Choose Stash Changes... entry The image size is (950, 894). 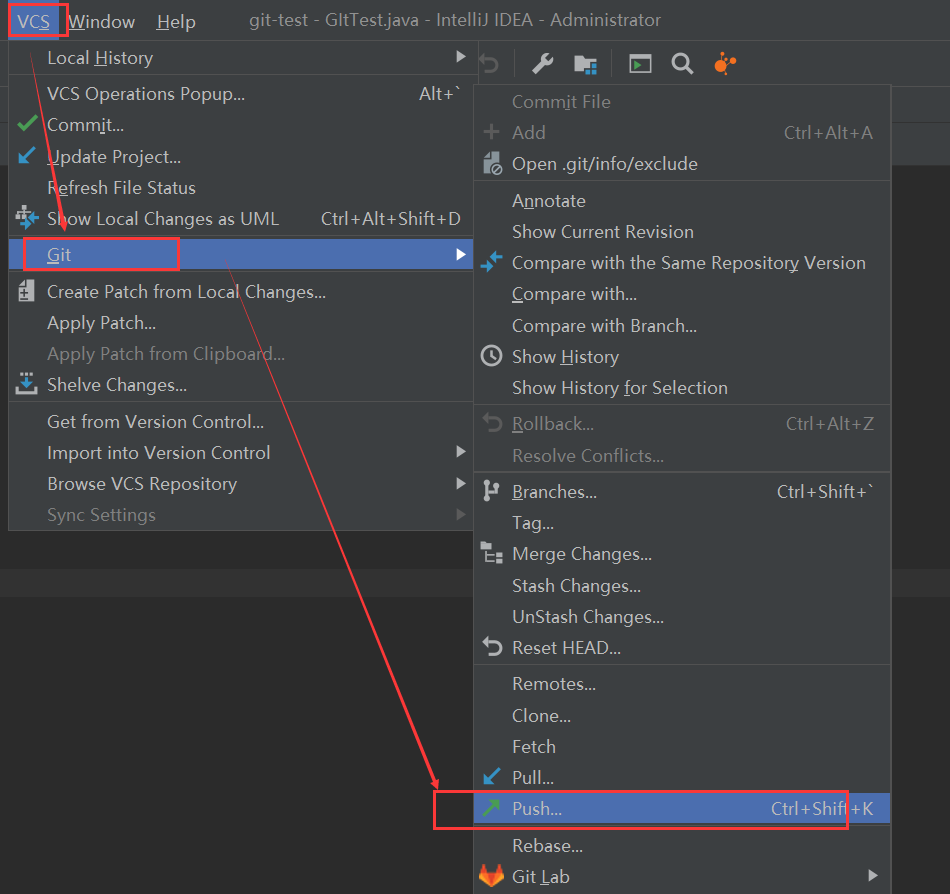coord(682,586)
